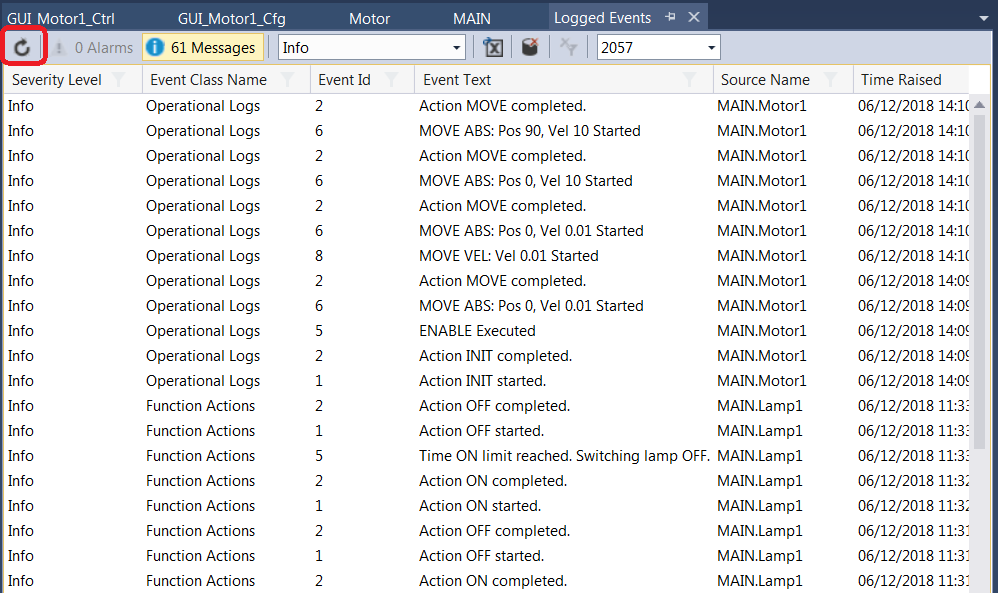Sort by Time Raised column header

pos(900,80)
